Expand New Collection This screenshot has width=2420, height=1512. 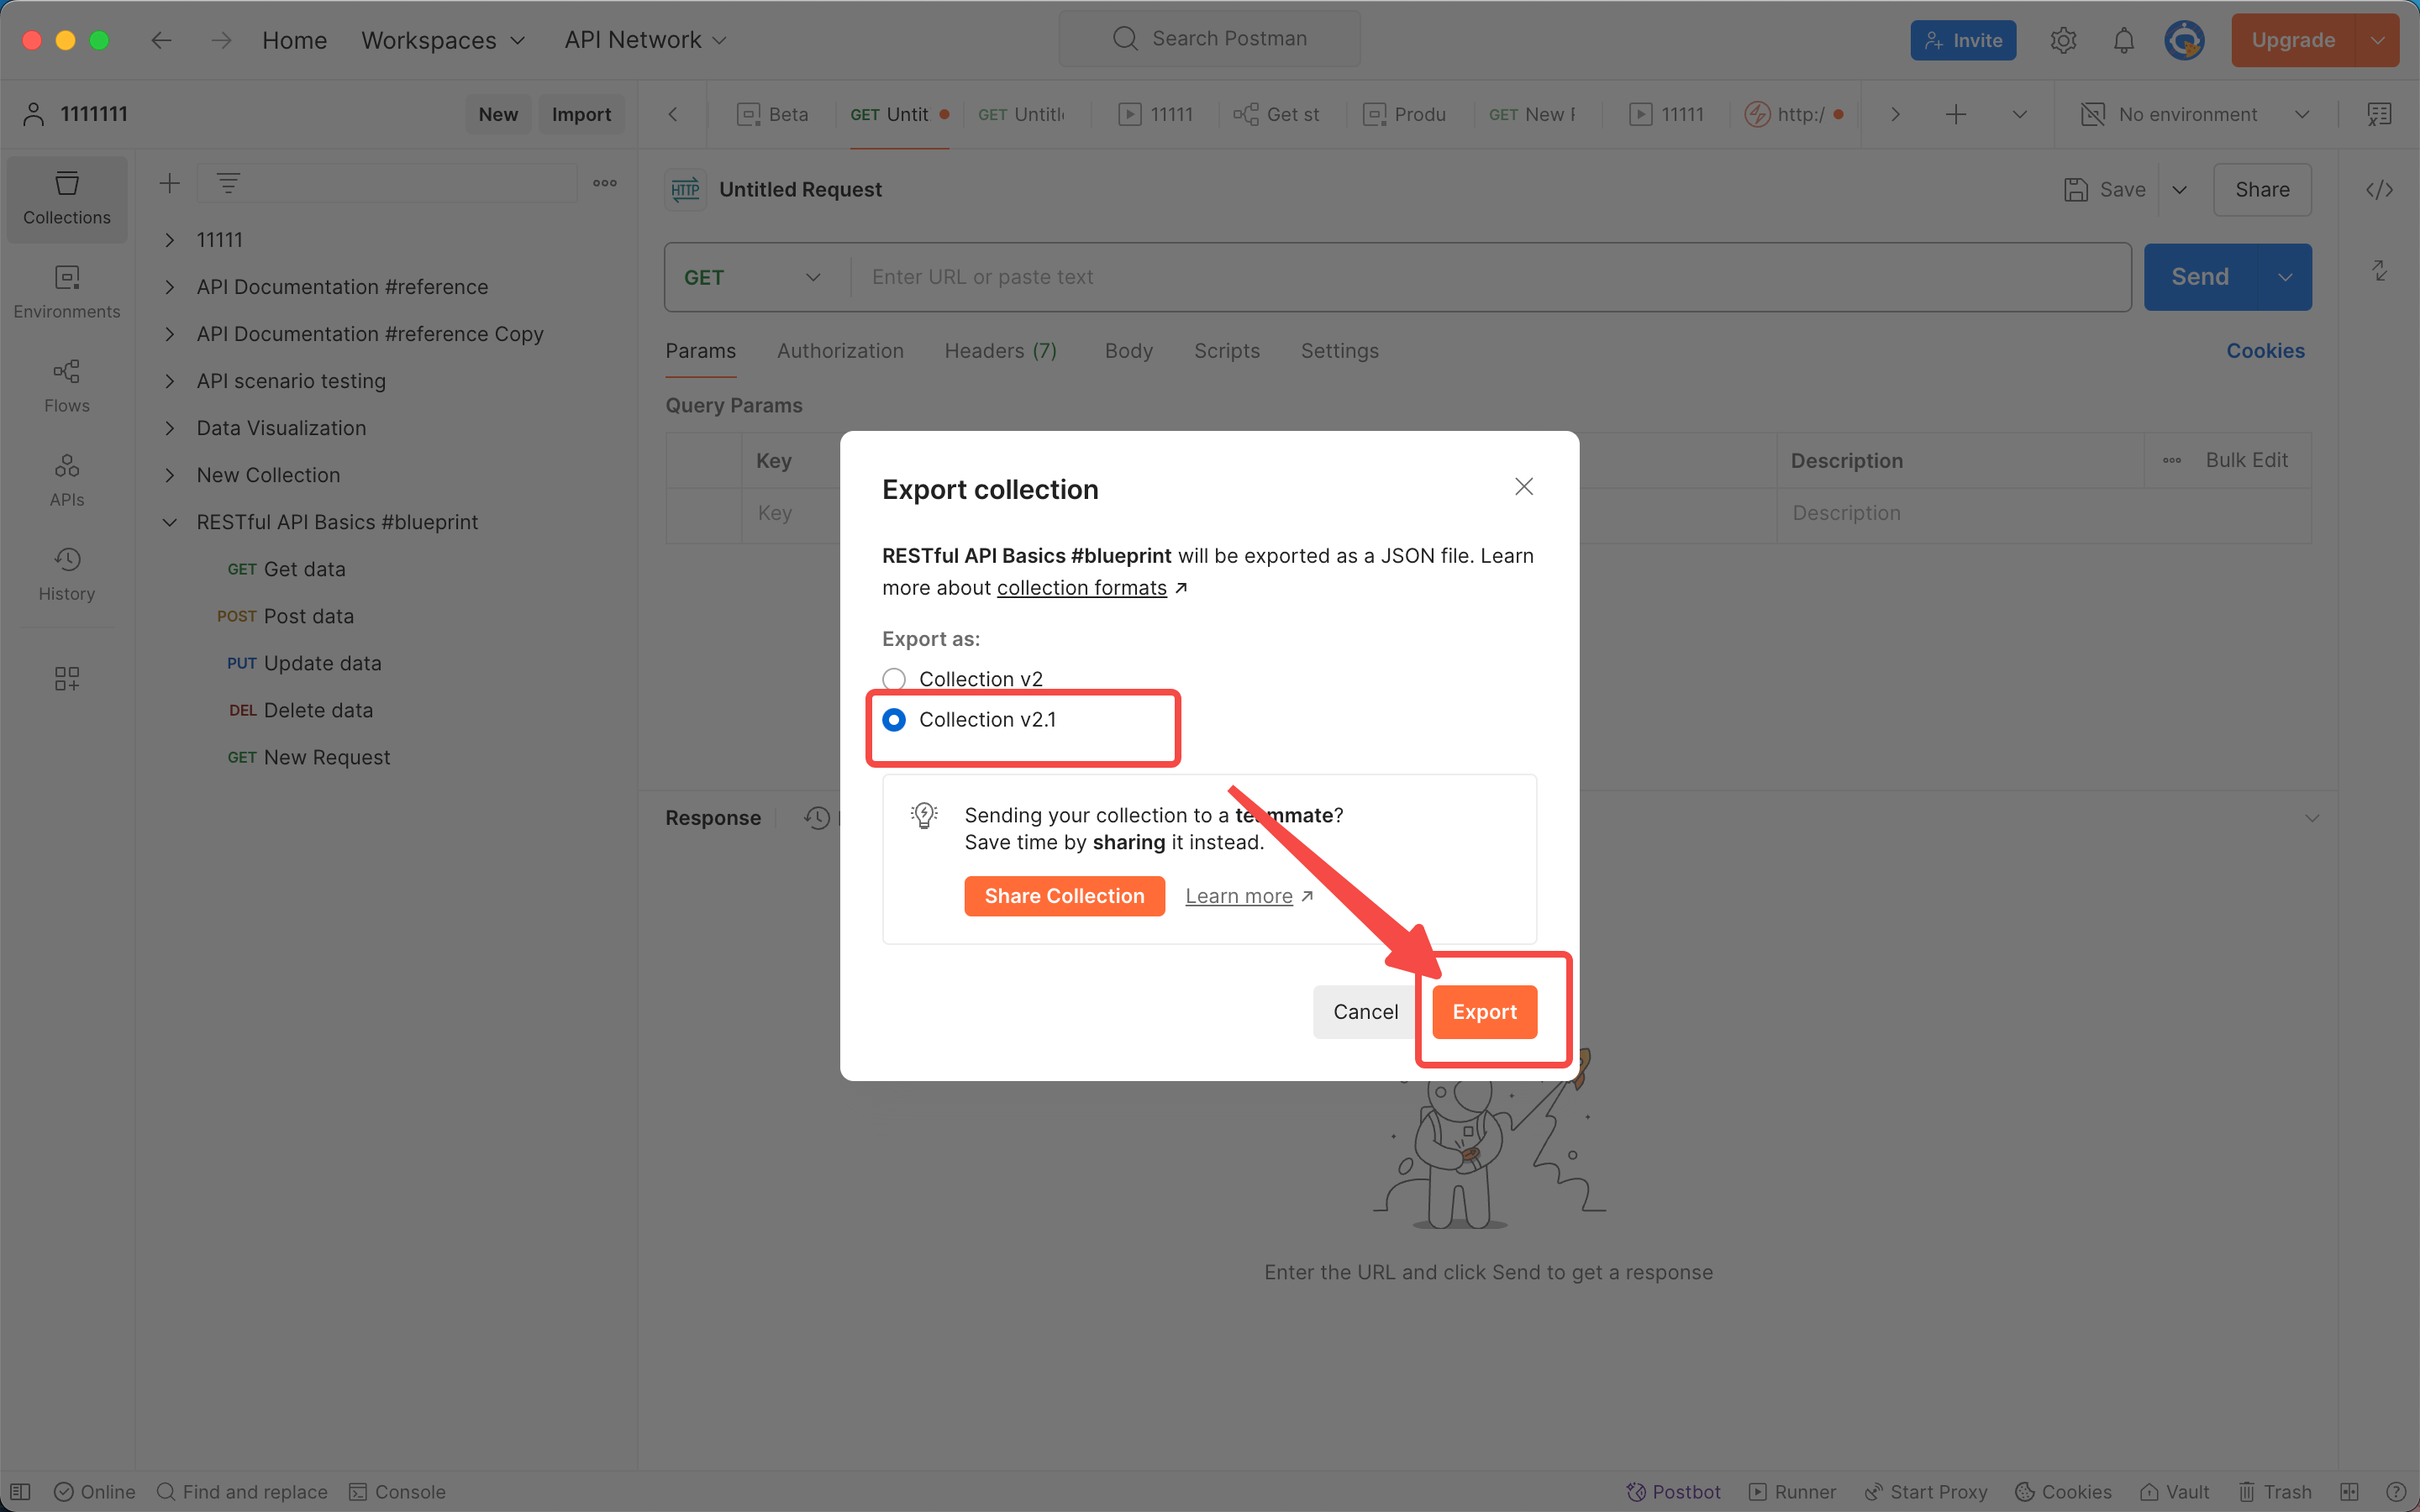(170, 475)
